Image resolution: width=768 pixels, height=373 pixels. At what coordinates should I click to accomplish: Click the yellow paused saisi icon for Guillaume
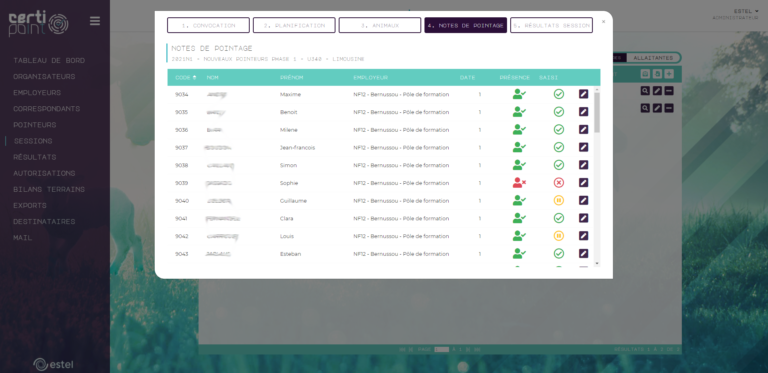click(559, 200)
